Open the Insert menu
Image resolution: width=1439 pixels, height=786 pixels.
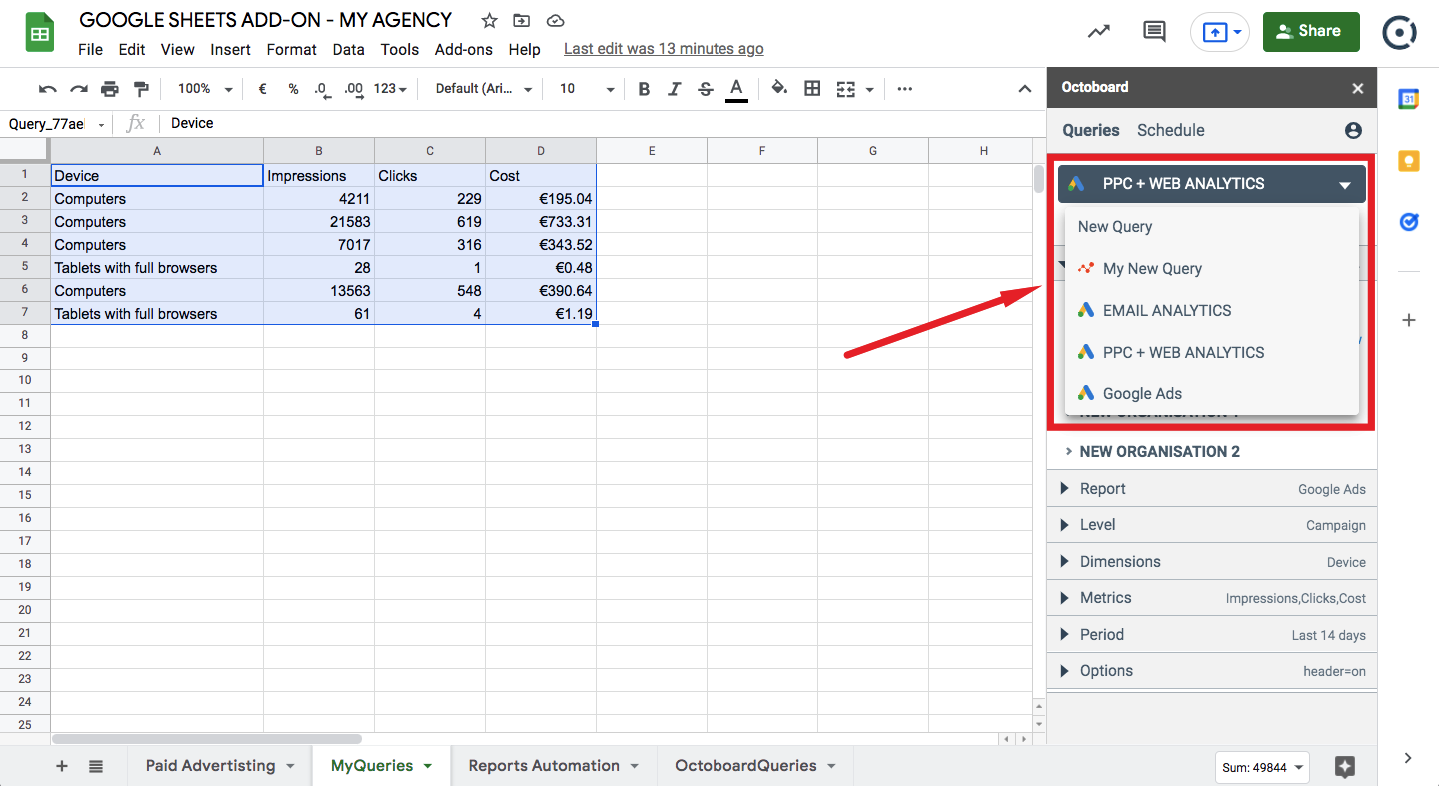[x=231, y=49]
